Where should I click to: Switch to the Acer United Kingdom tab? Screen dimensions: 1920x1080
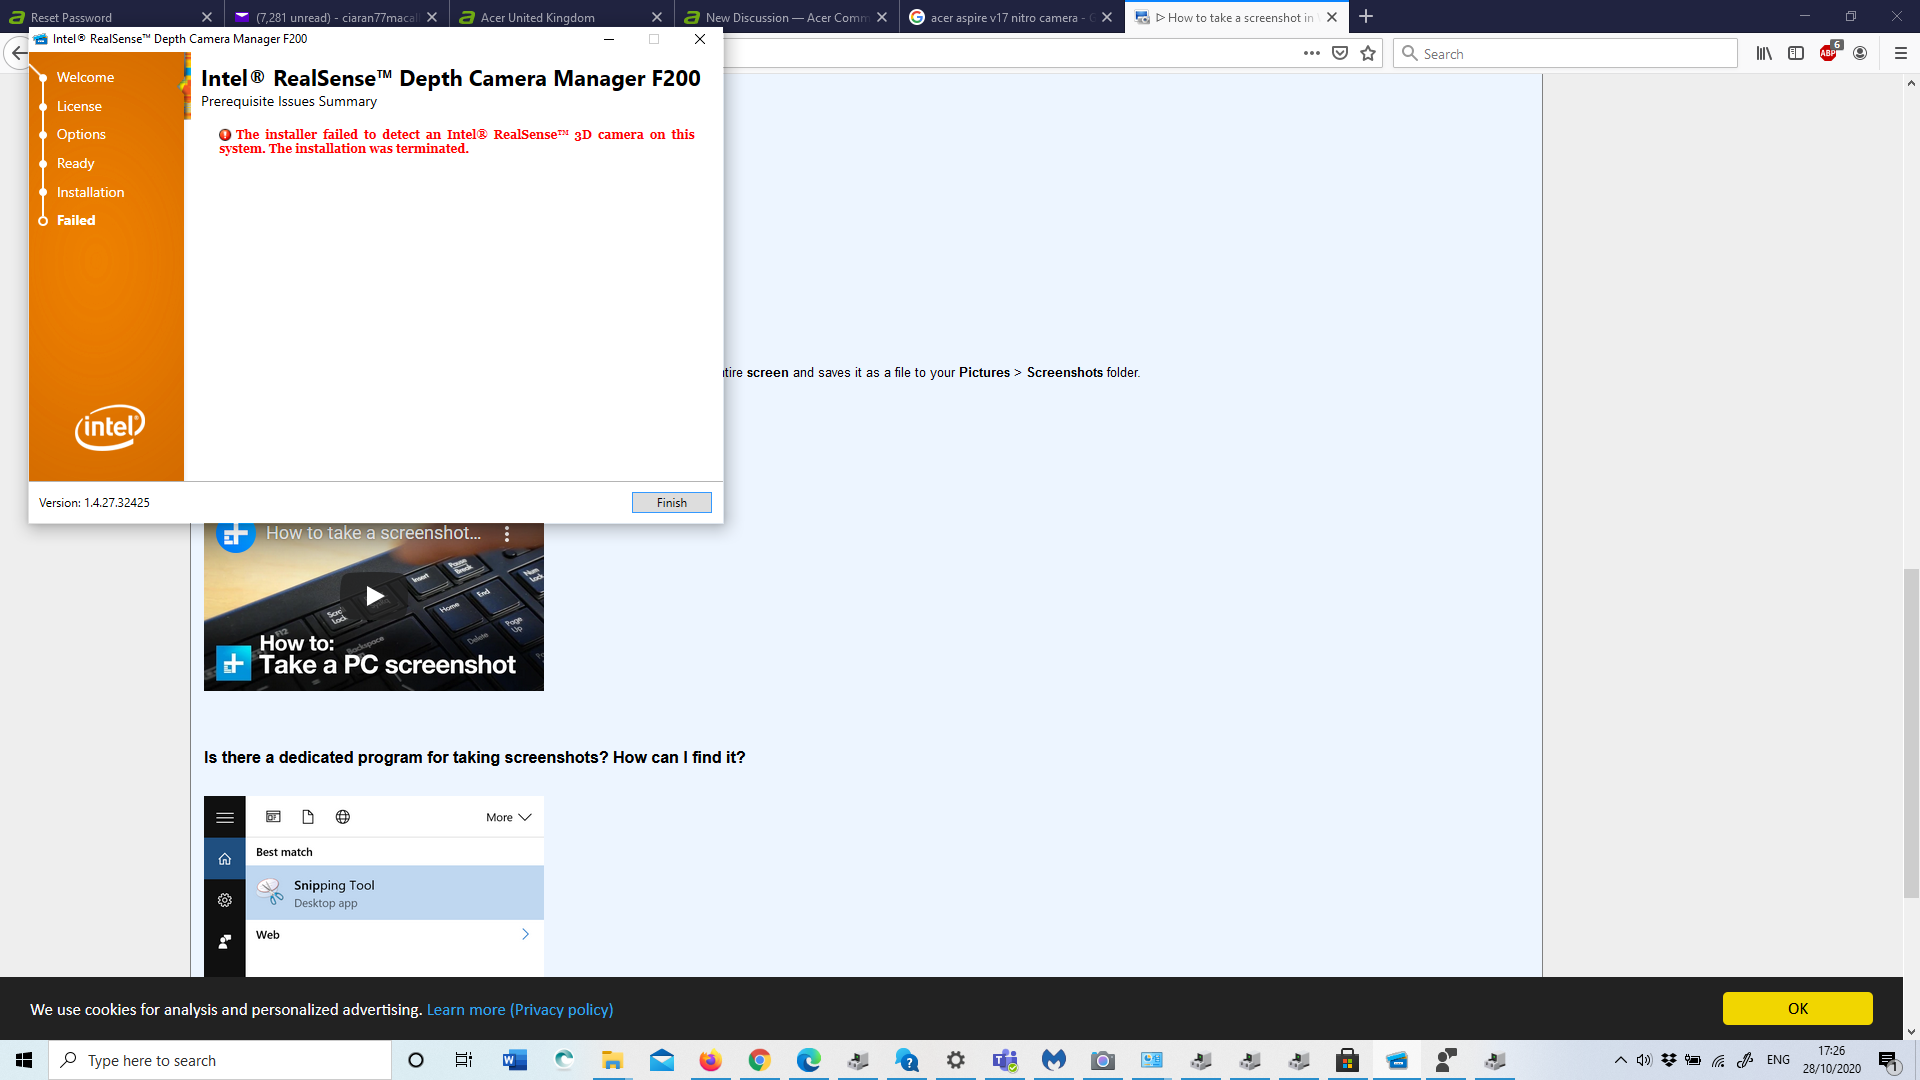click(x=561, y=17)
